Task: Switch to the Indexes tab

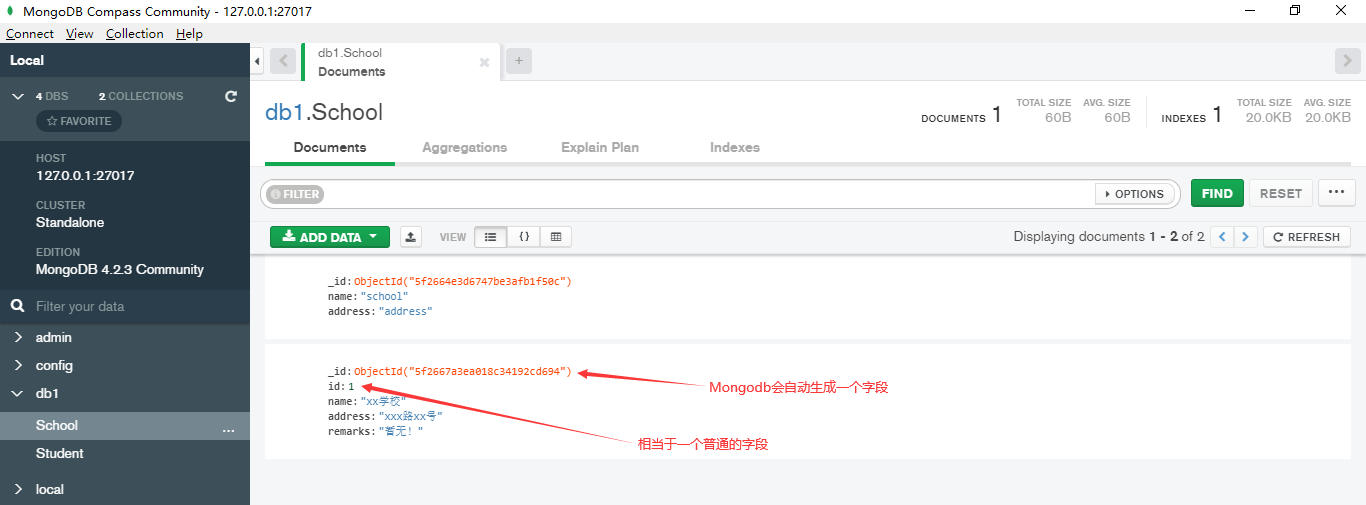Action: tap(735, 147)
